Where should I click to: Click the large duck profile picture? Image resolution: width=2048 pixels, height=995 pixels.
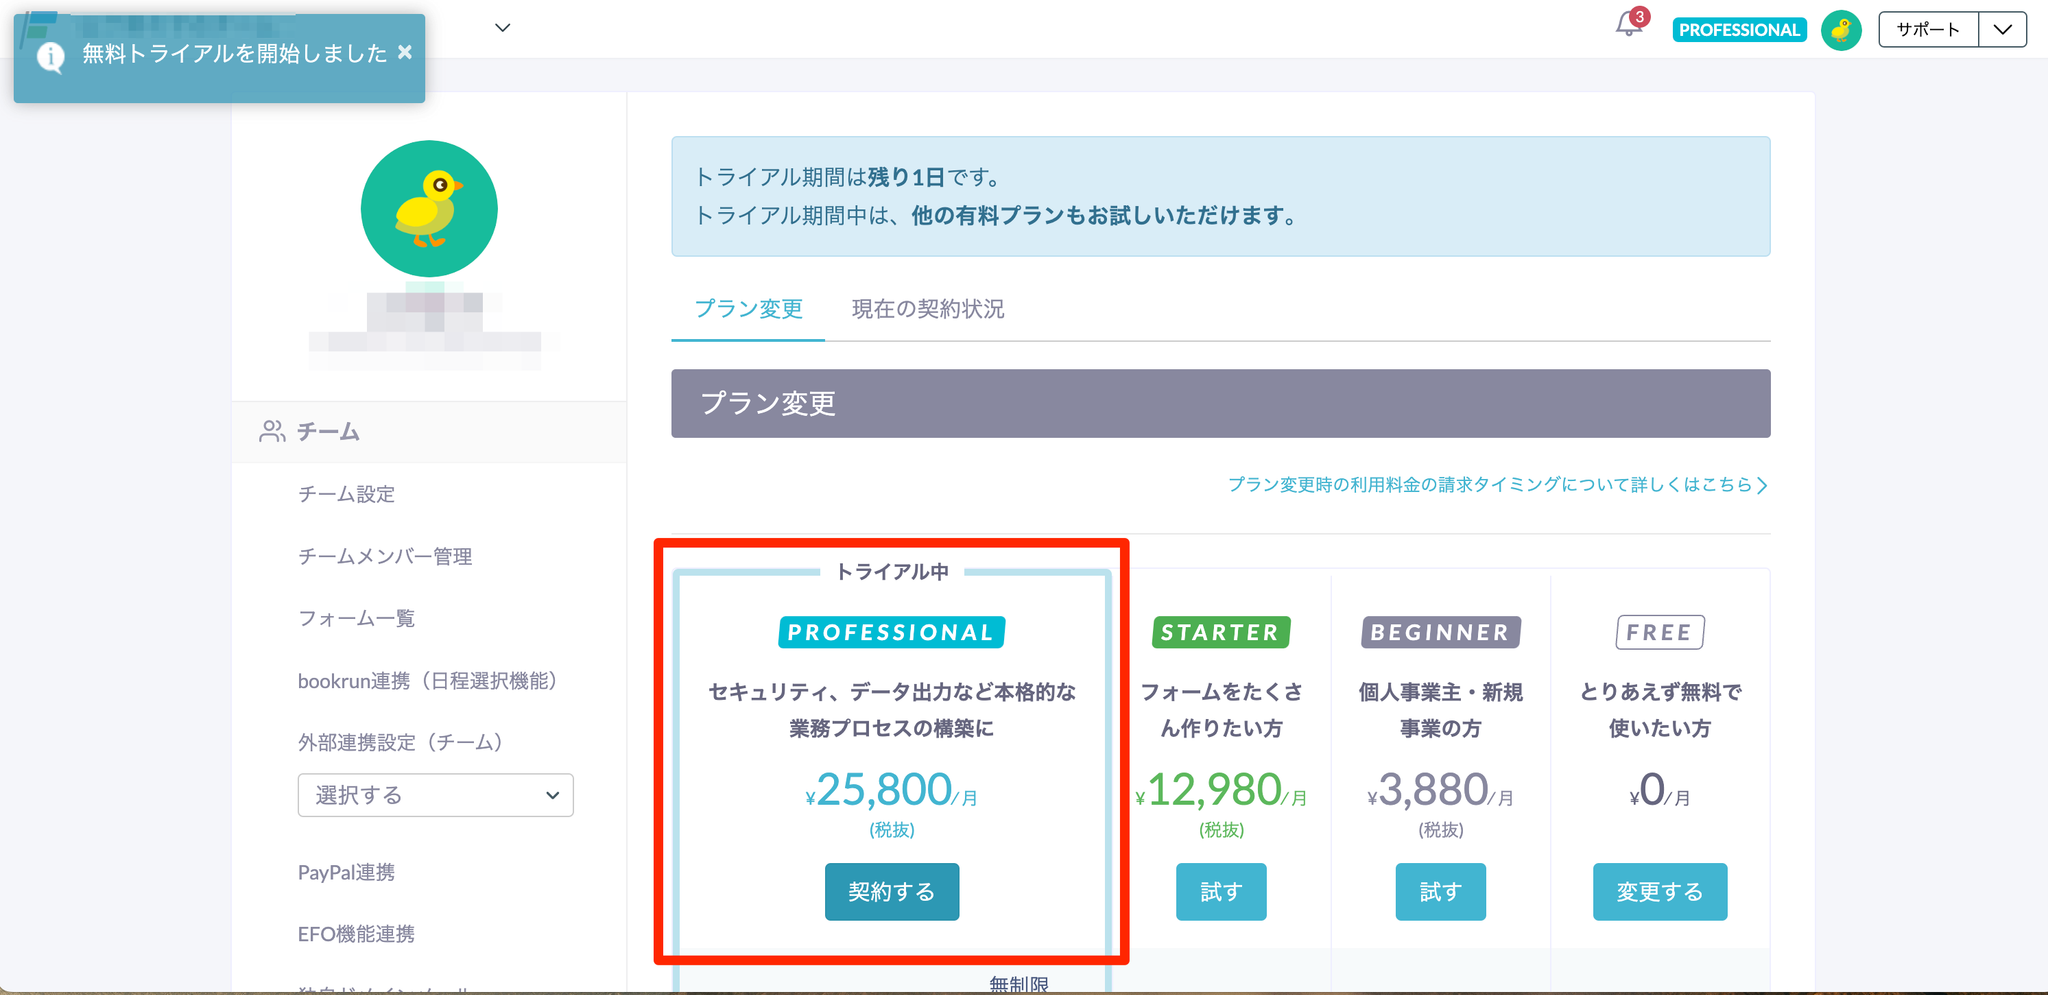429,209
